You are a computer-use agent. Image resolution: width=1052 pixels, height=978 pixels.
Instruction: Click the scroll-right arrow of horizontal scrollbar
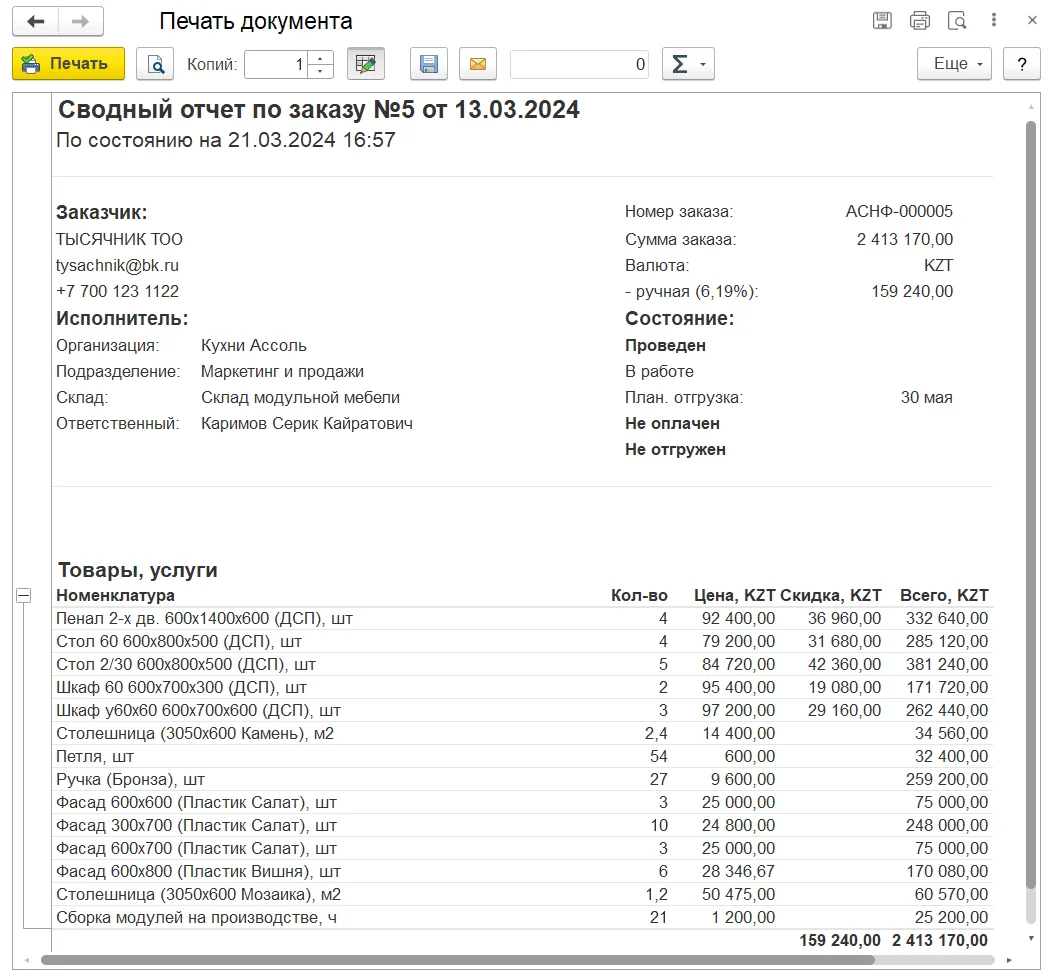pos(1009,961)
